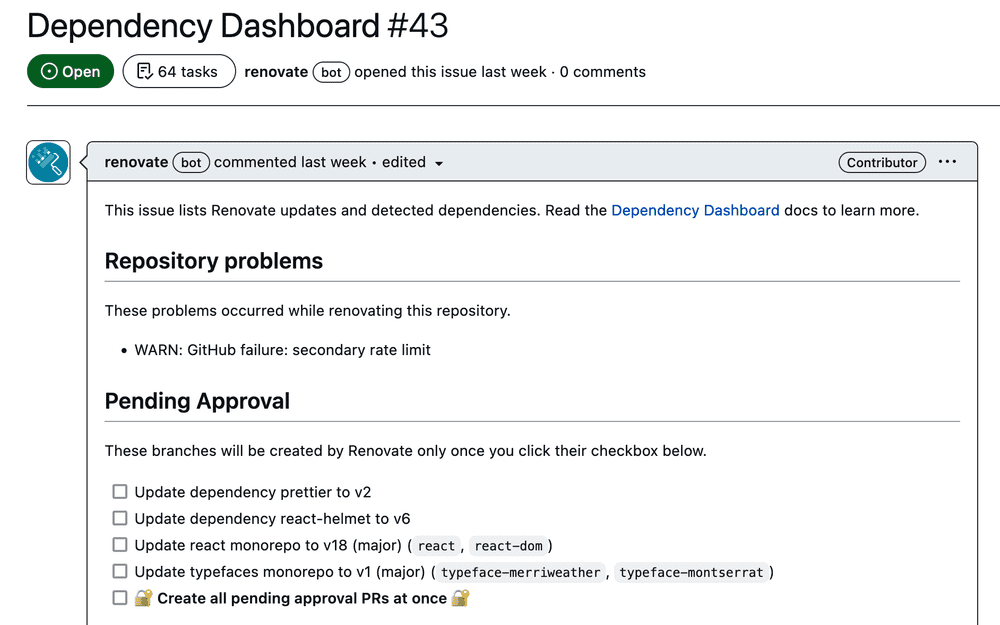Click the react code chip
This screenshot has height=625, width=1000.
(436, 545)
